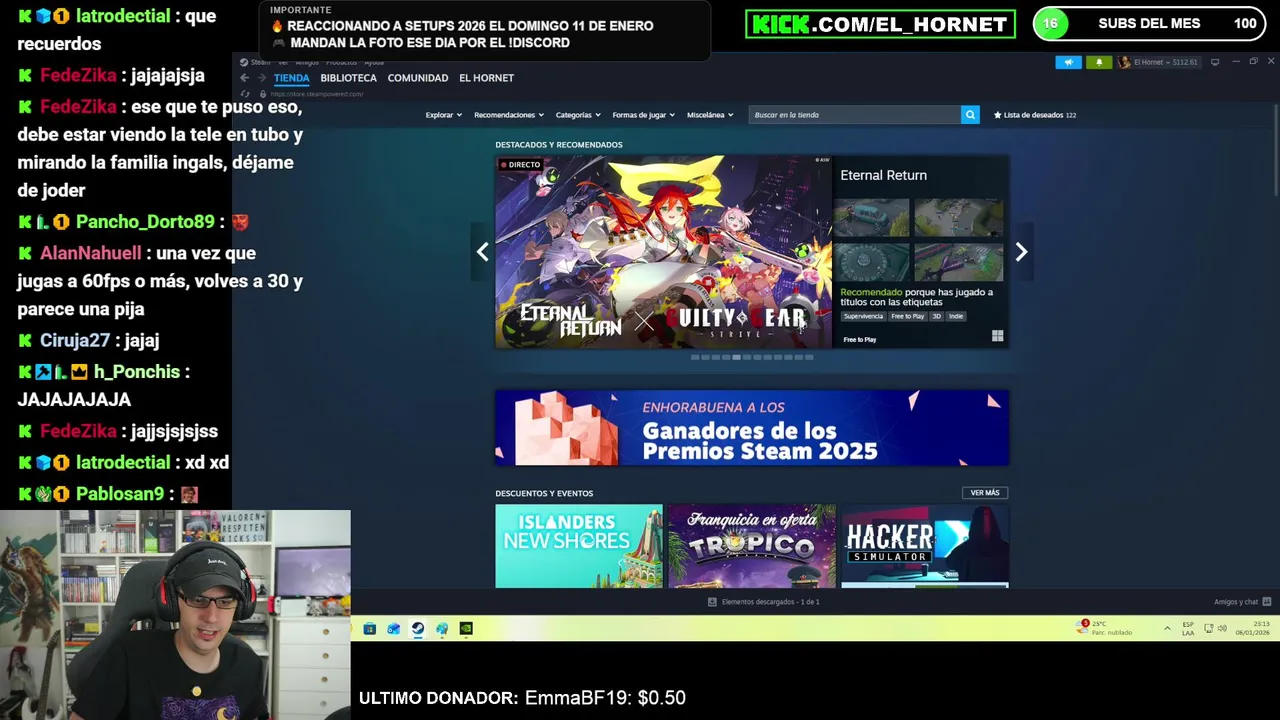
Task: Open the Eternal Return x Guilty Gear capsule image
Action: pos(663,252)
